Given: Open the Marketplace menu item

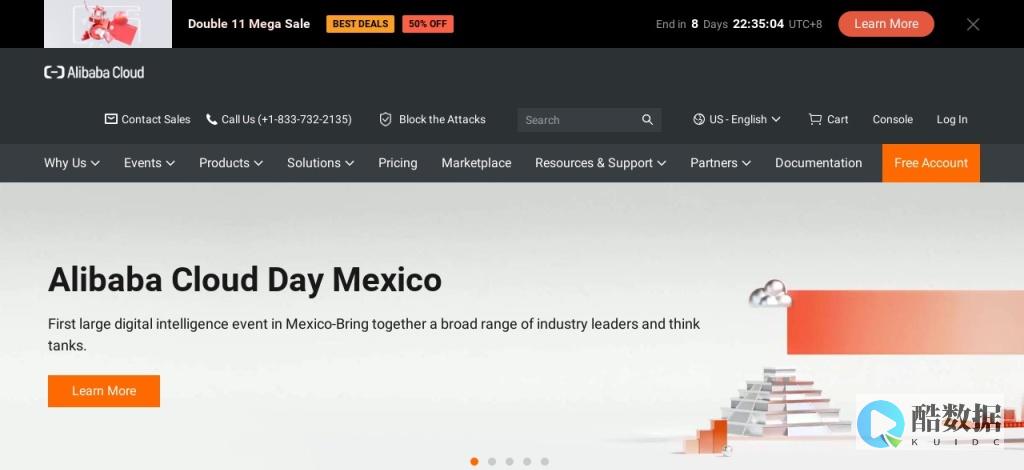Looking at the screenshot, I should pyautogui.click(x=476, y=163).
